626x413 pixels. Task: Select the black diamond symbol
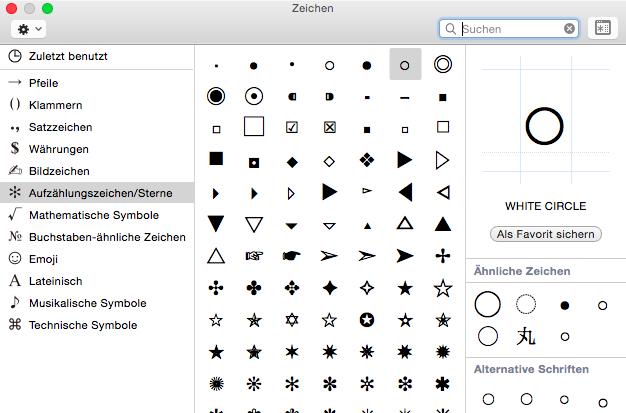[x=292, y=162]
